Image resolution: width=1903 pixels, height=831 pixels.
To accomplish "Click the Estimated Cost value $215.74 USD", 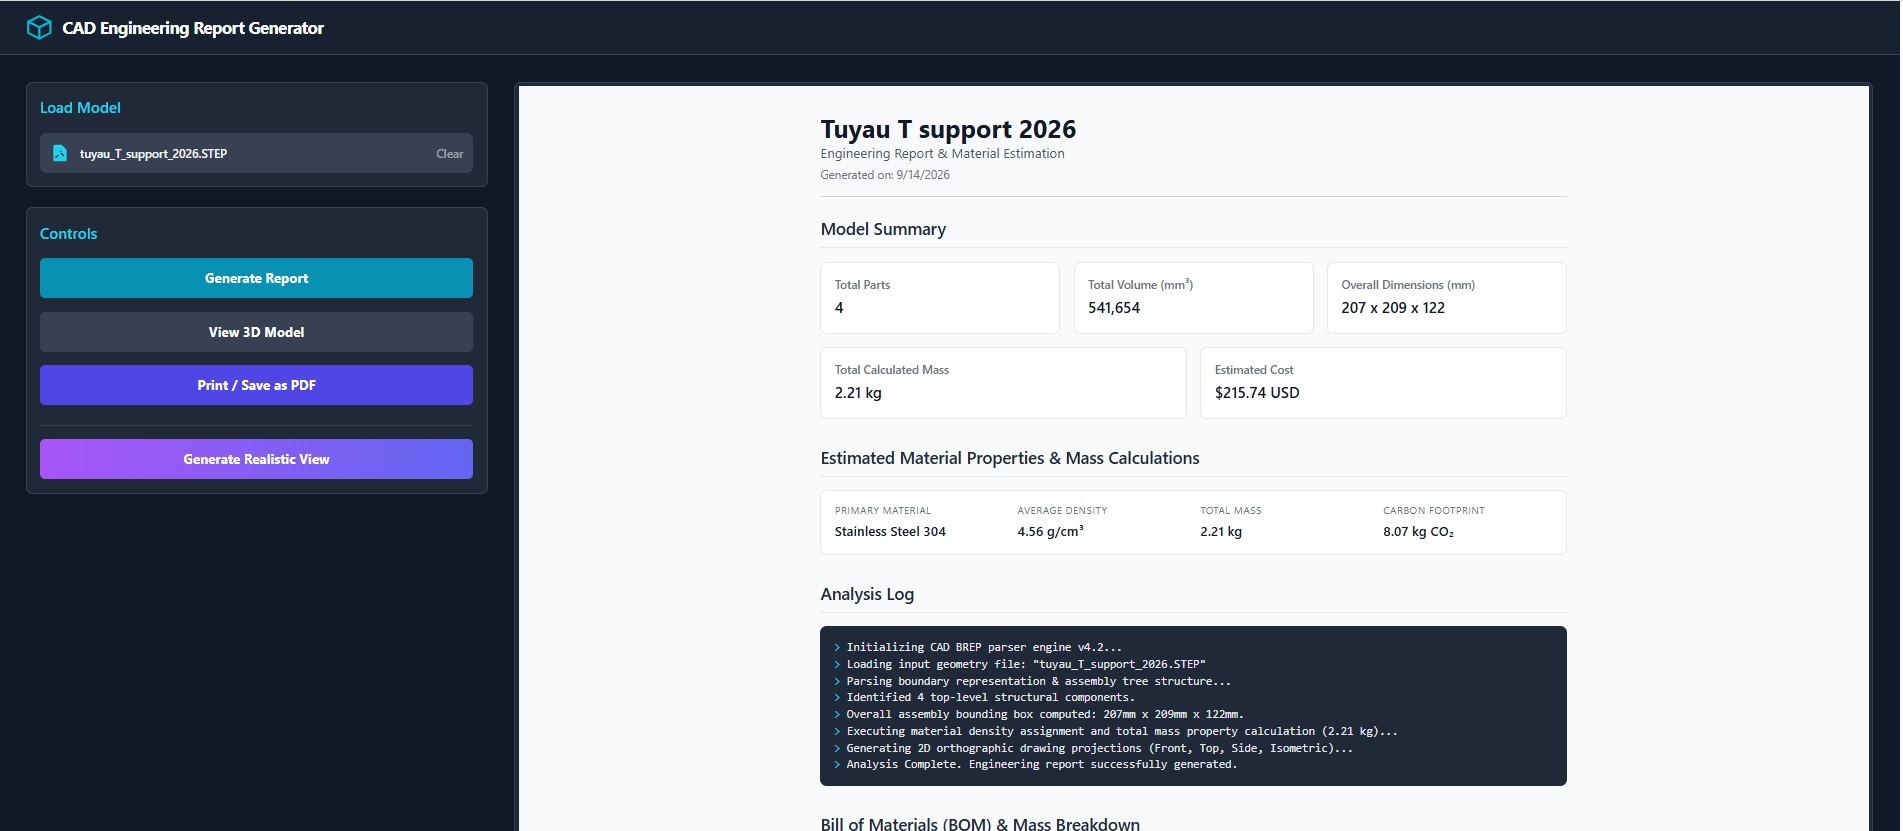I will 1257,393.
